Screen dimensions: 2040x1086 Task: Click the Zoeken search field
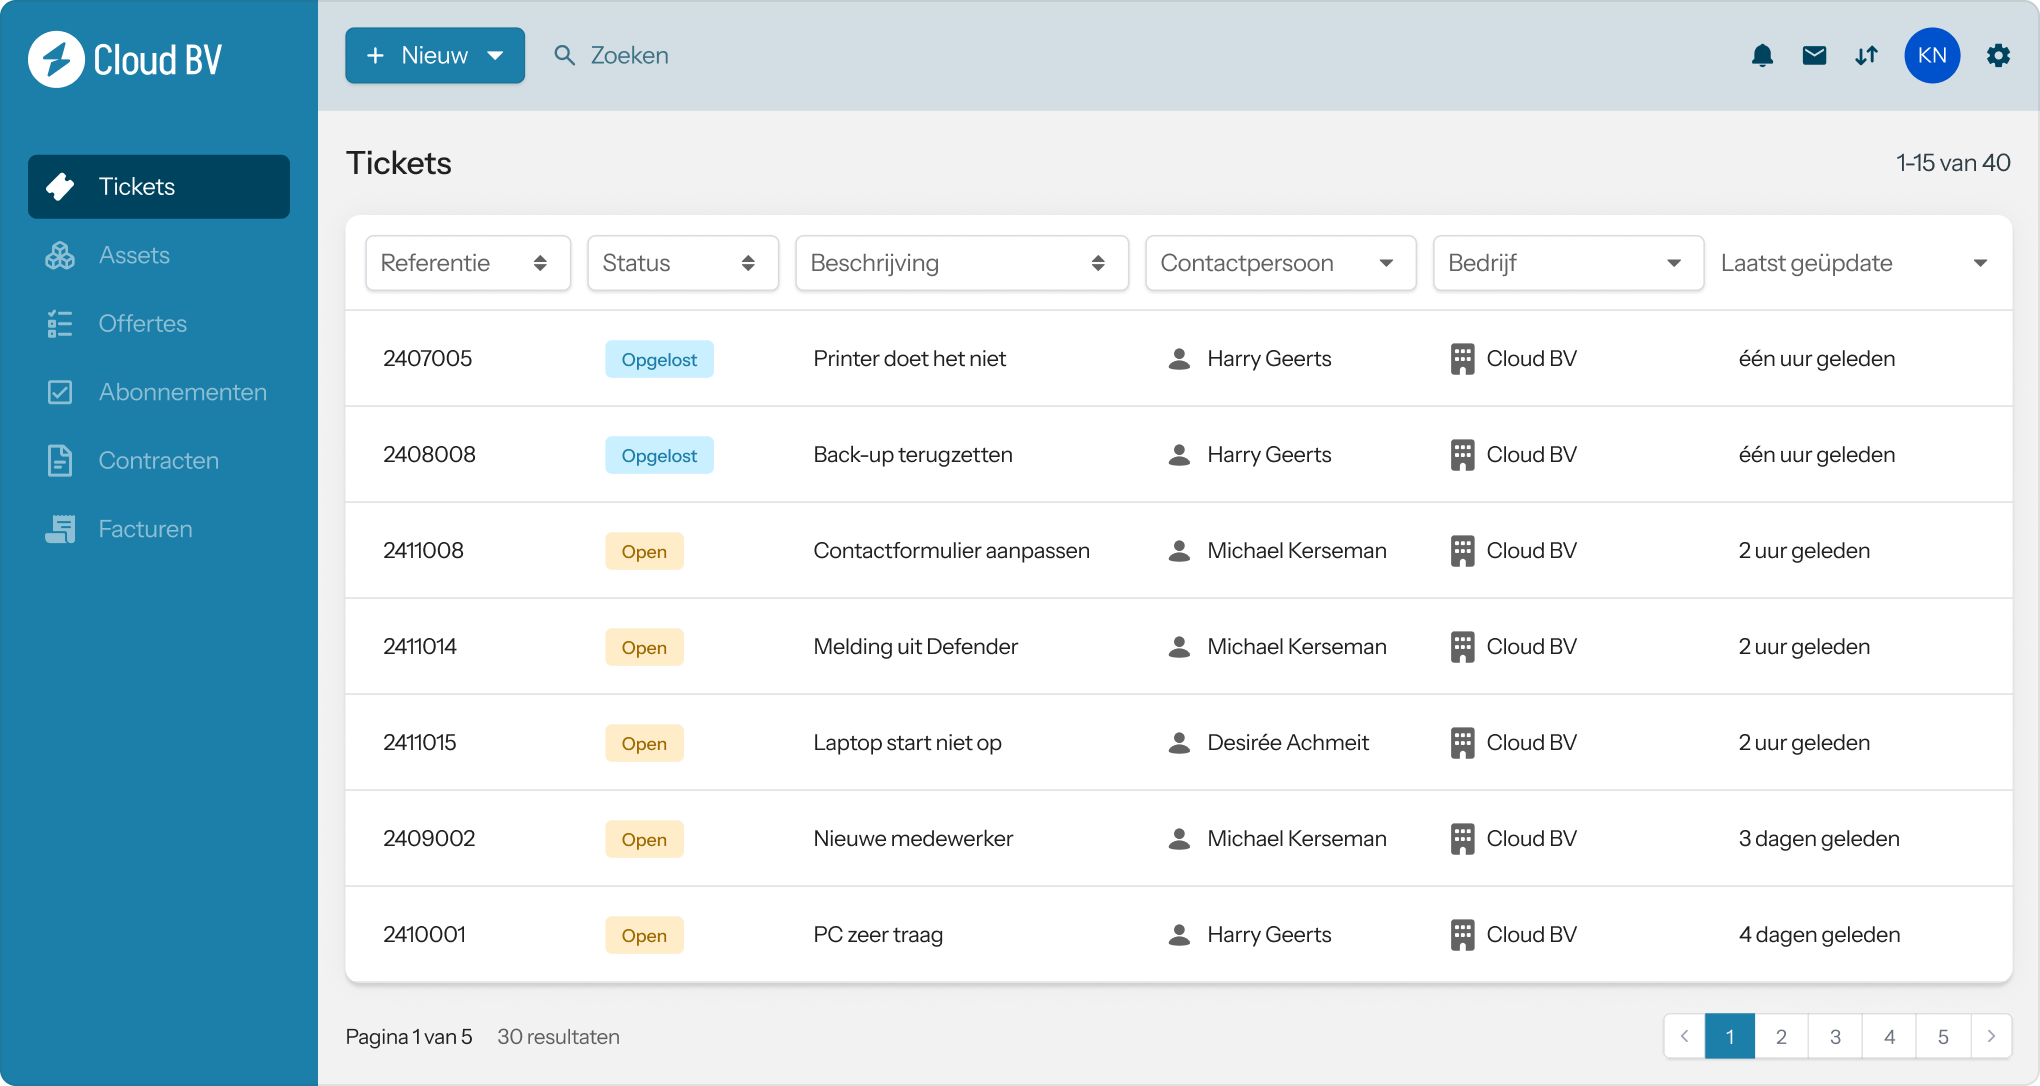click(x=630, y=56)
